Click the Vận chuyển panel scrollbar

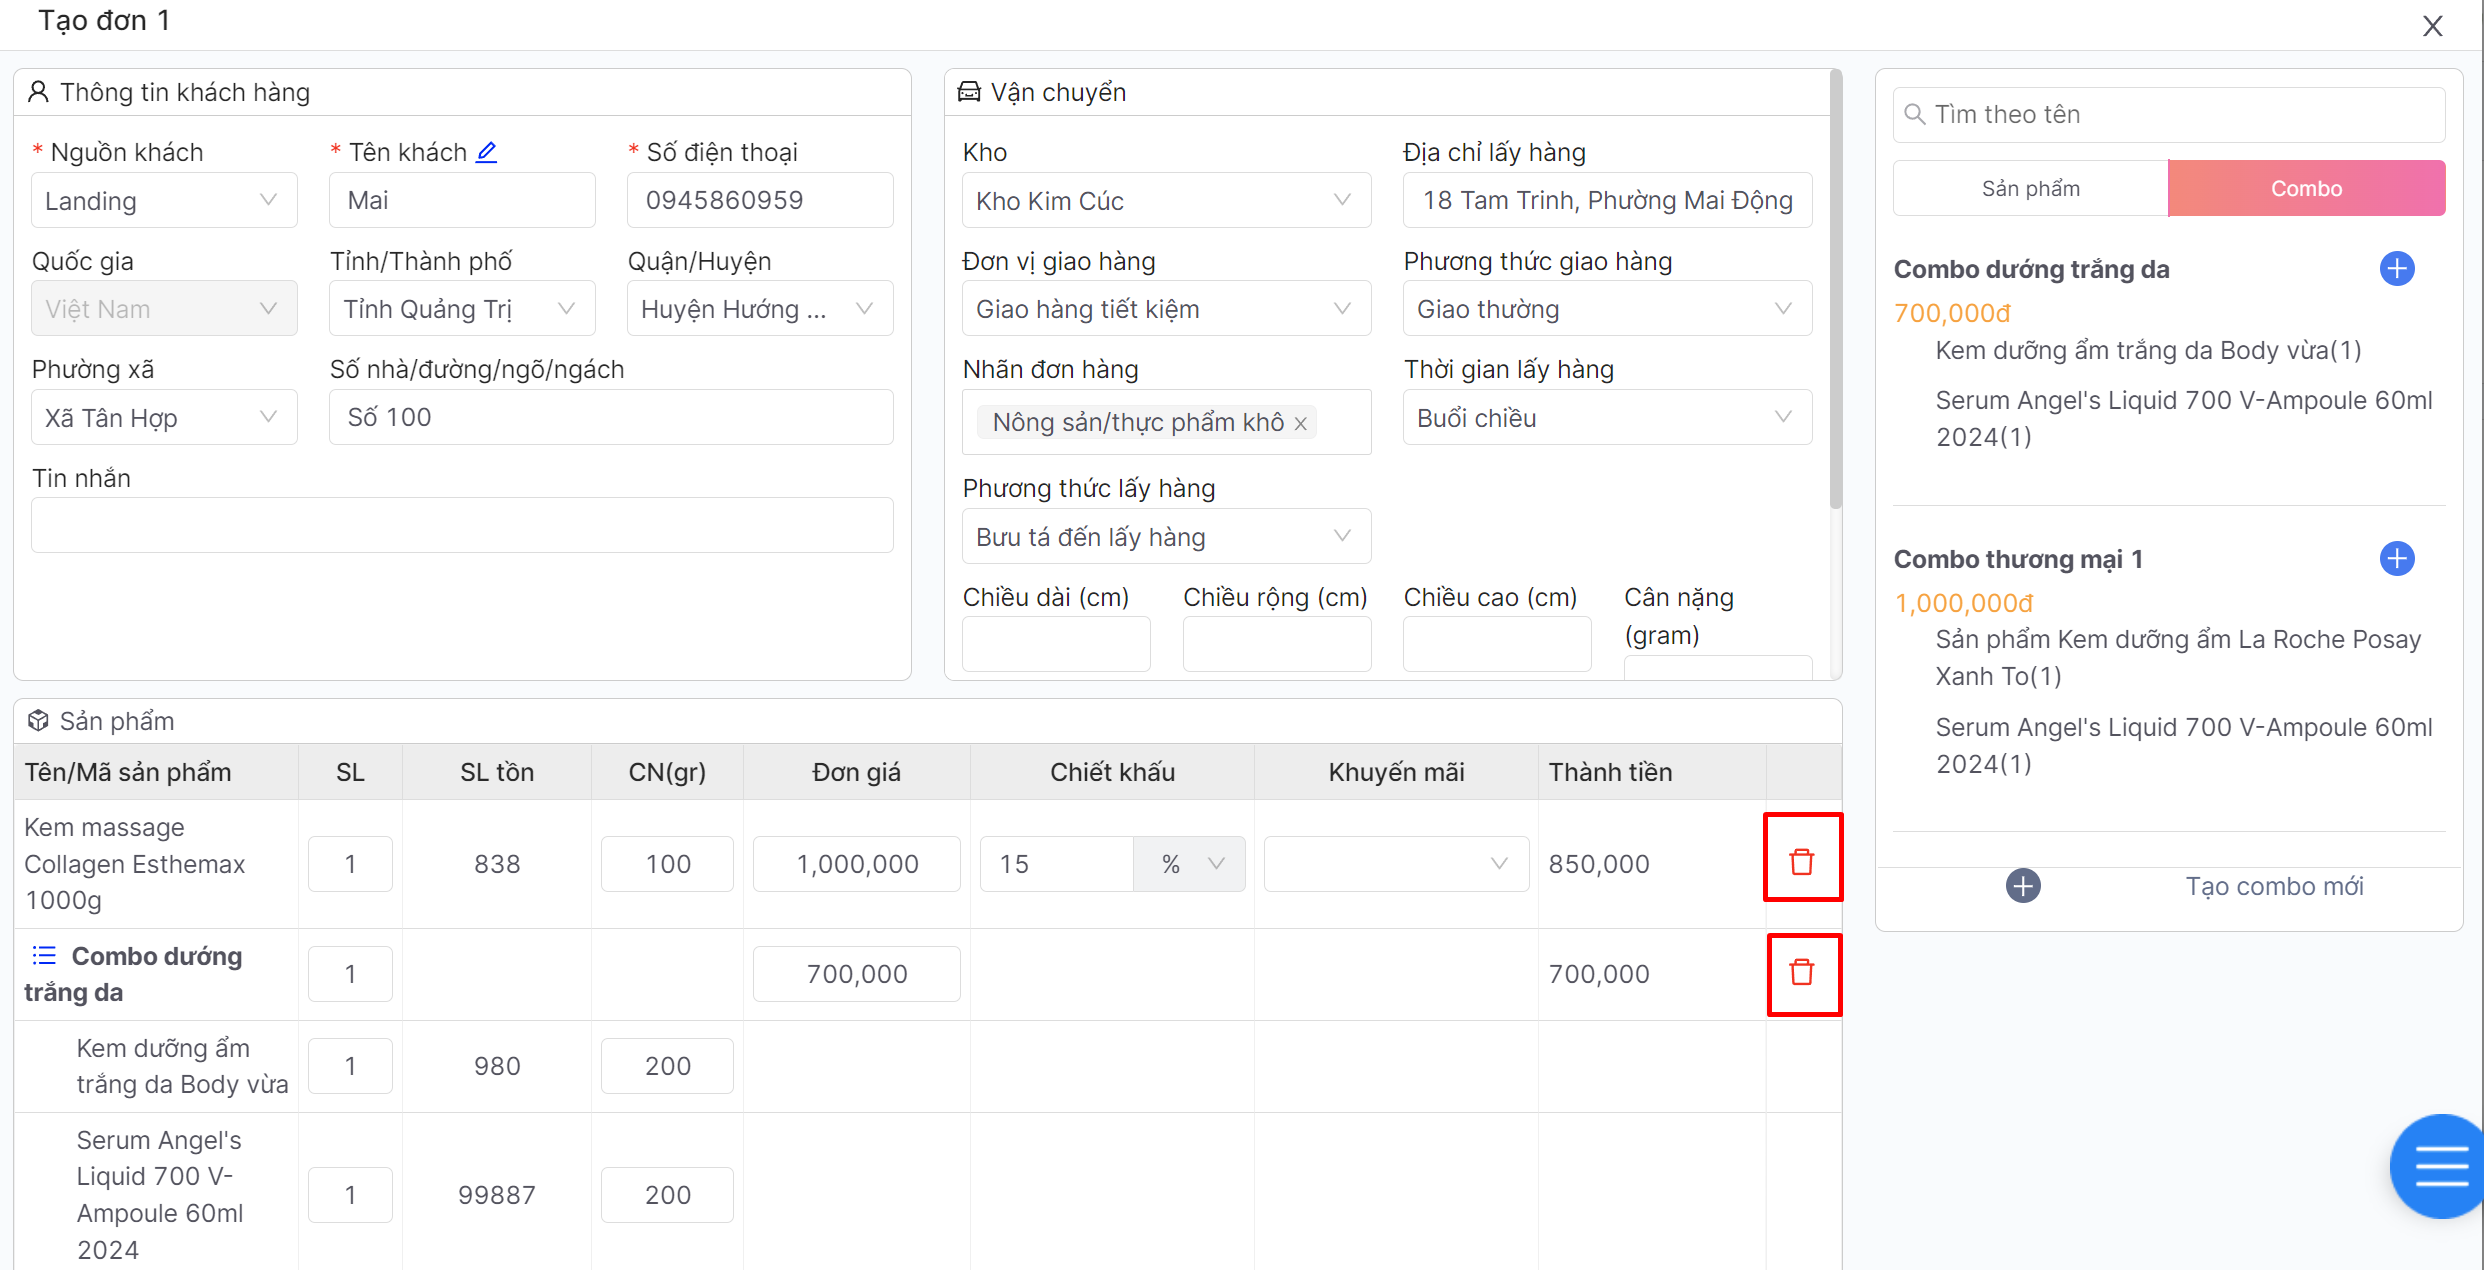(x=1835, y=290)
